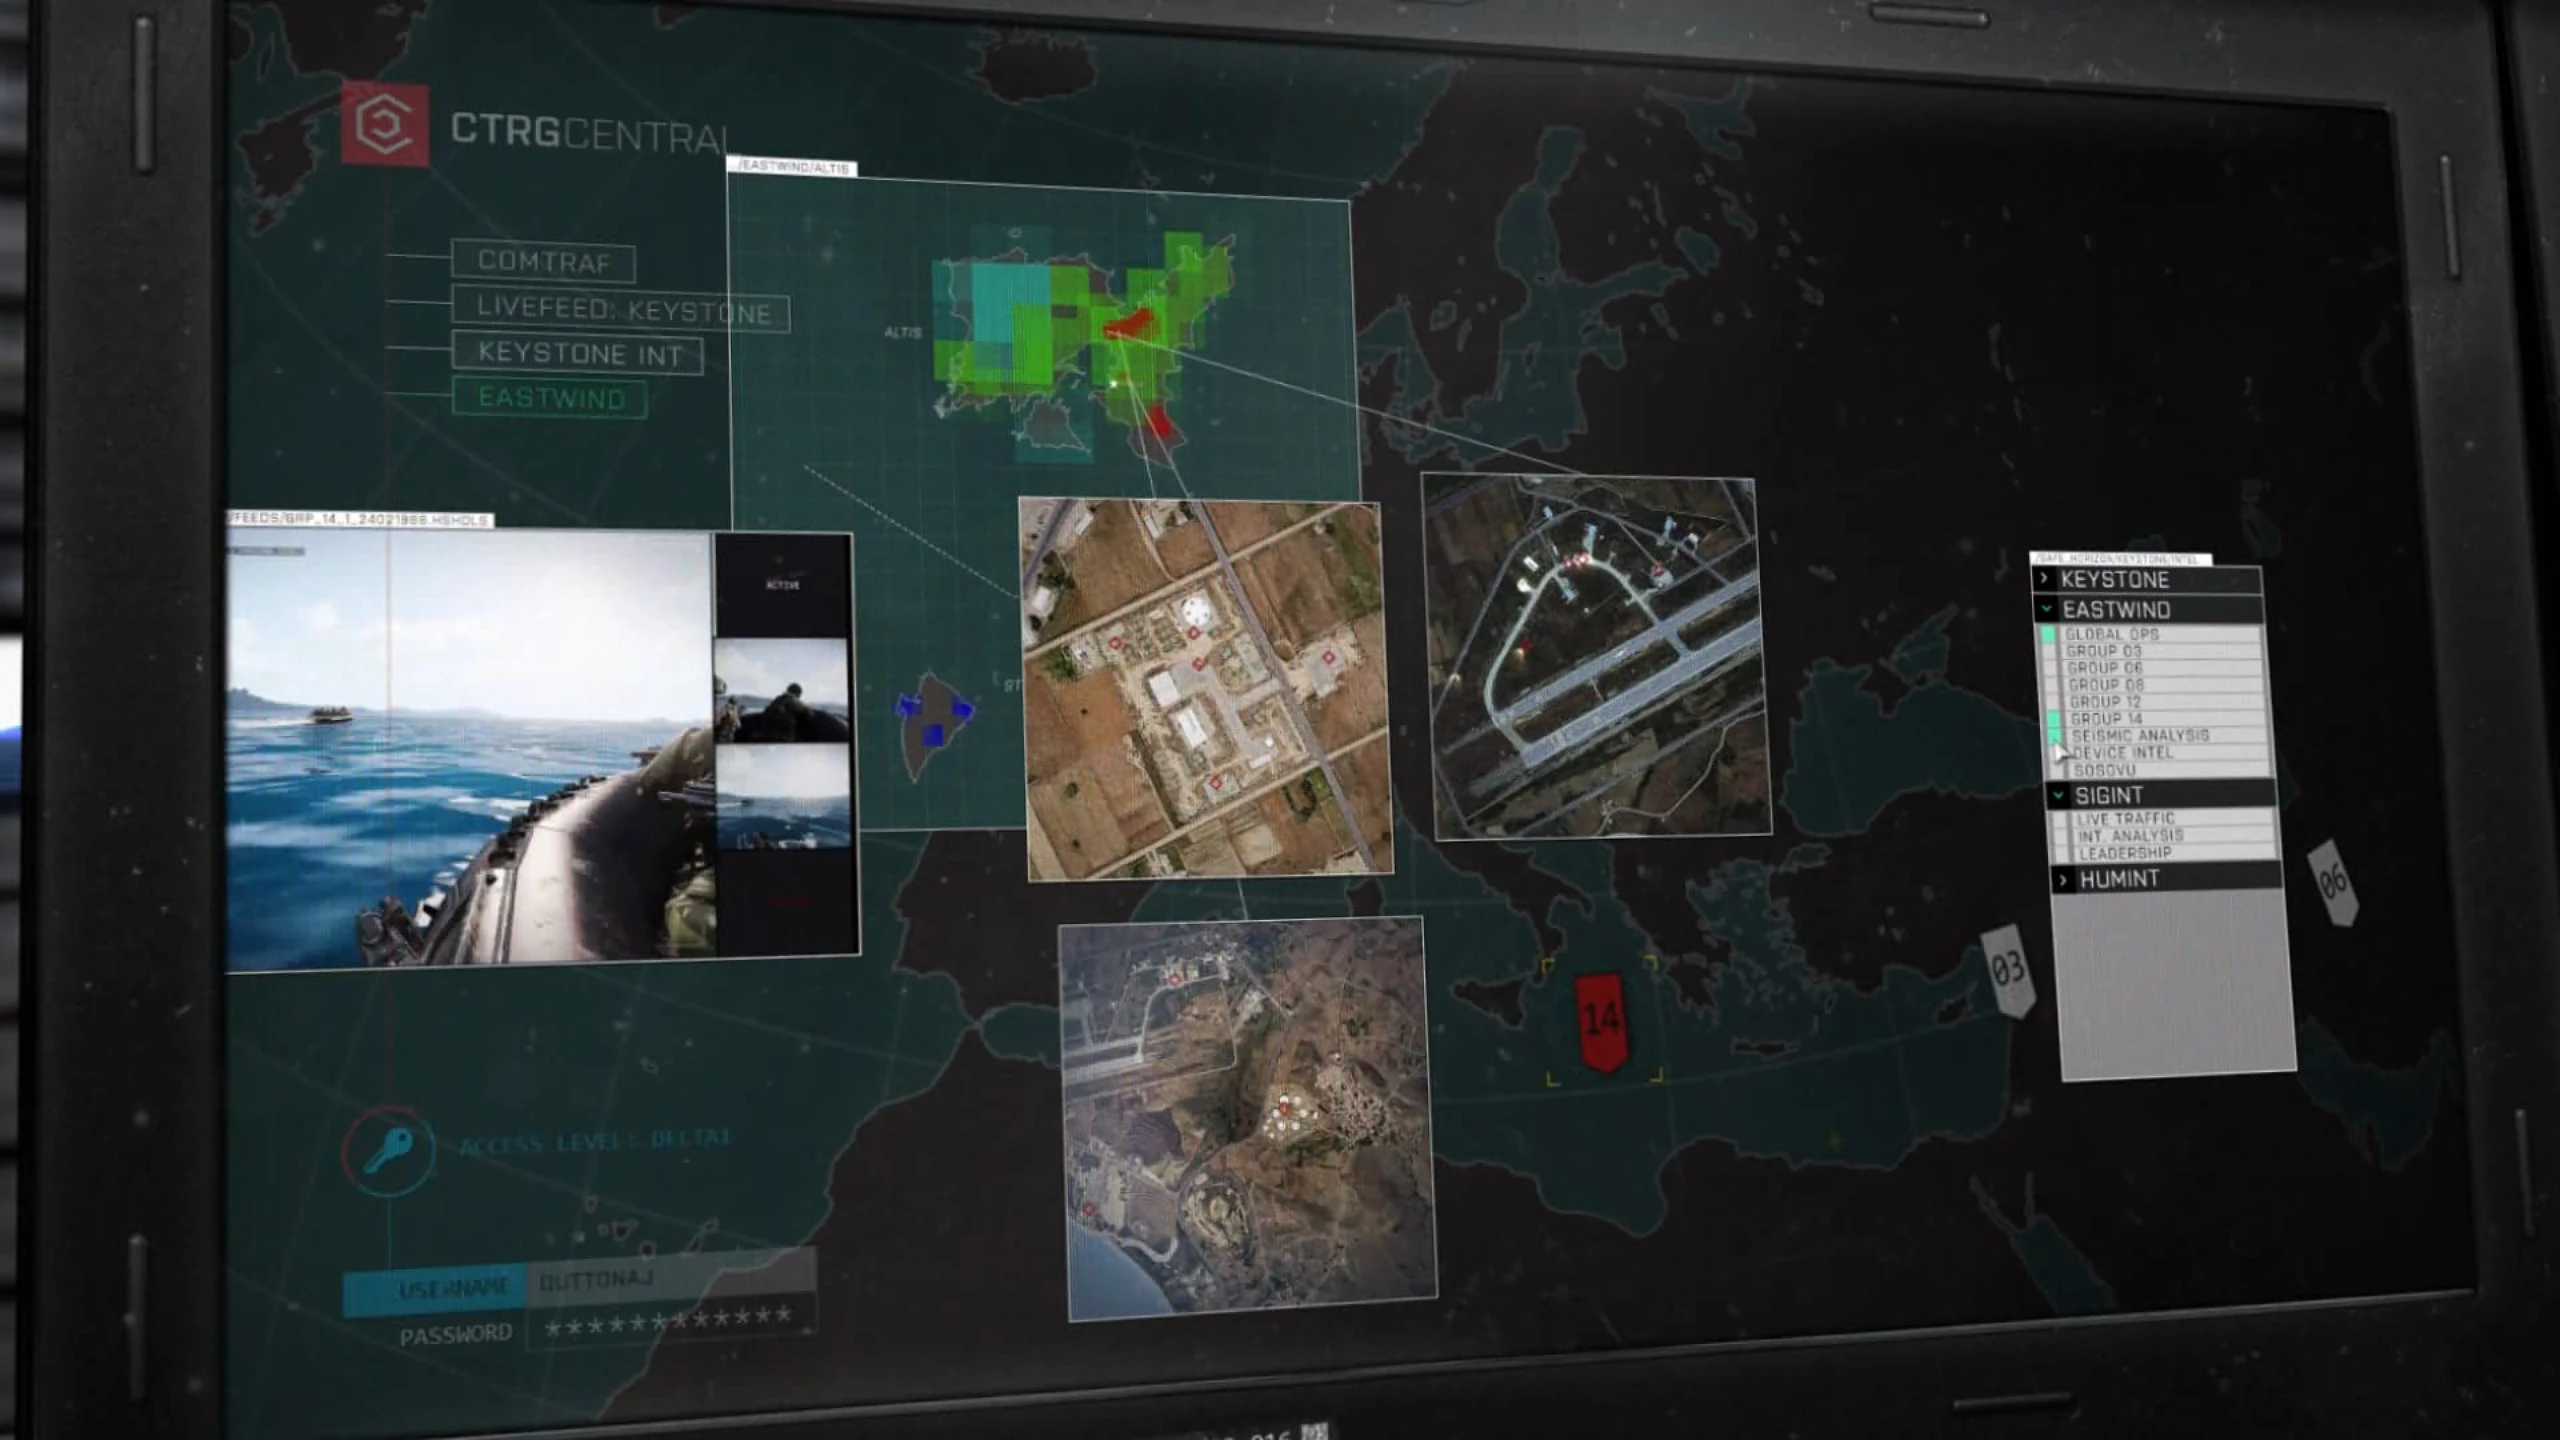Select the group 06 map marker
Image resolution: width=2560 pixels, height=1440 pixels.
2333,883
